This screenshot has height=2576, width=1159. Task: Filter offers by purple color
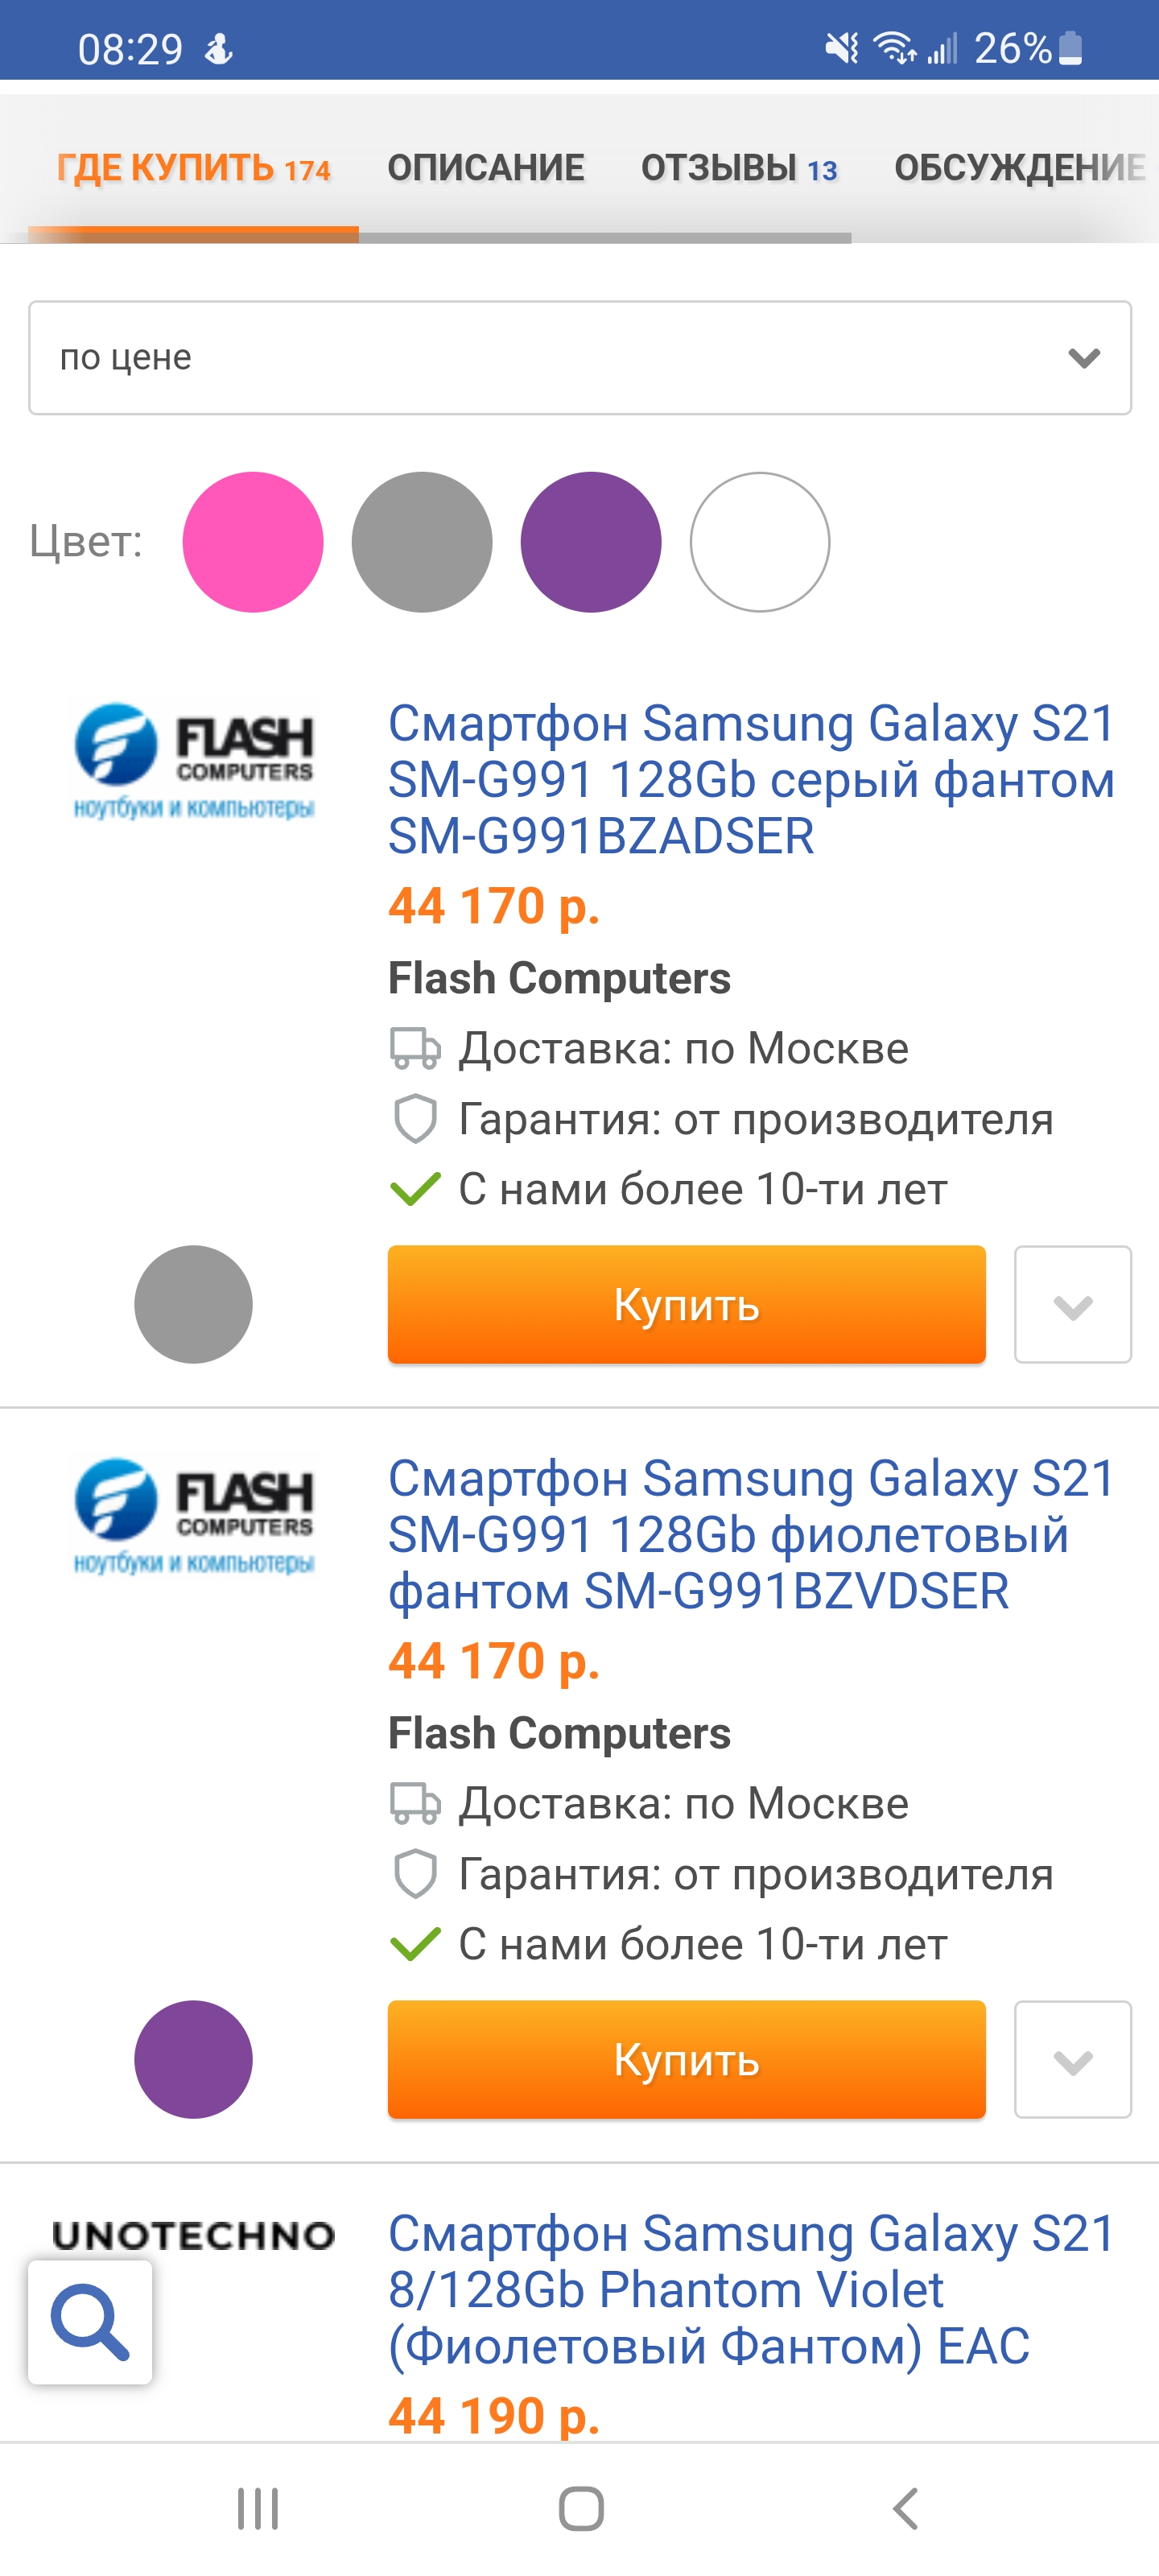[x=591, y=542]
